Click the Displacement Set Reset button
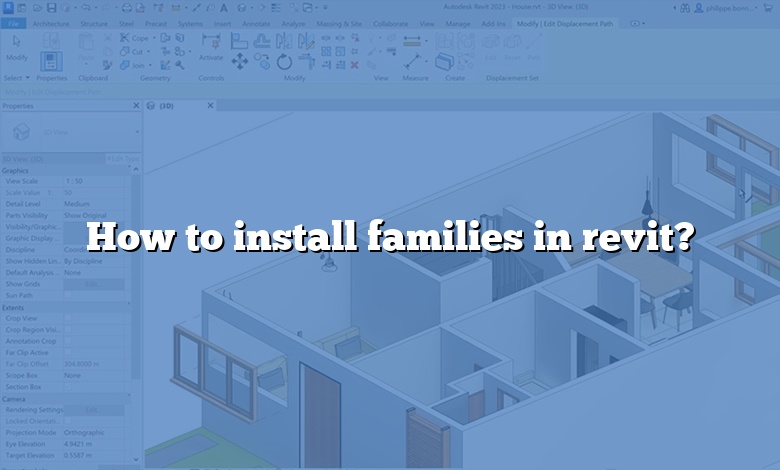The image size is (780, 470). 512,48
